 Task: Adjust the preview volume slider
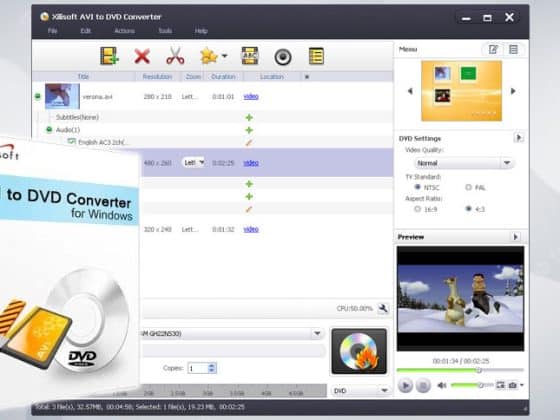472,385
